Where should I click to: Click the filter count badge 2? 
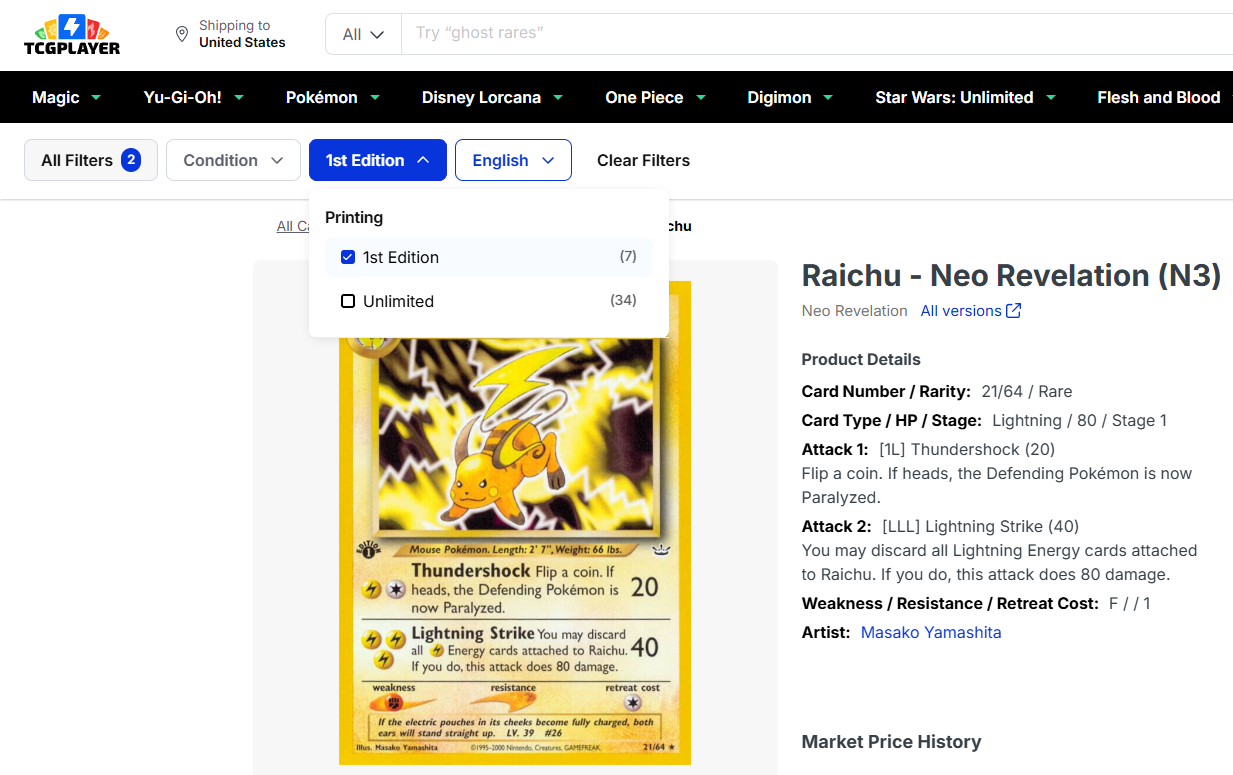(131, 160)
